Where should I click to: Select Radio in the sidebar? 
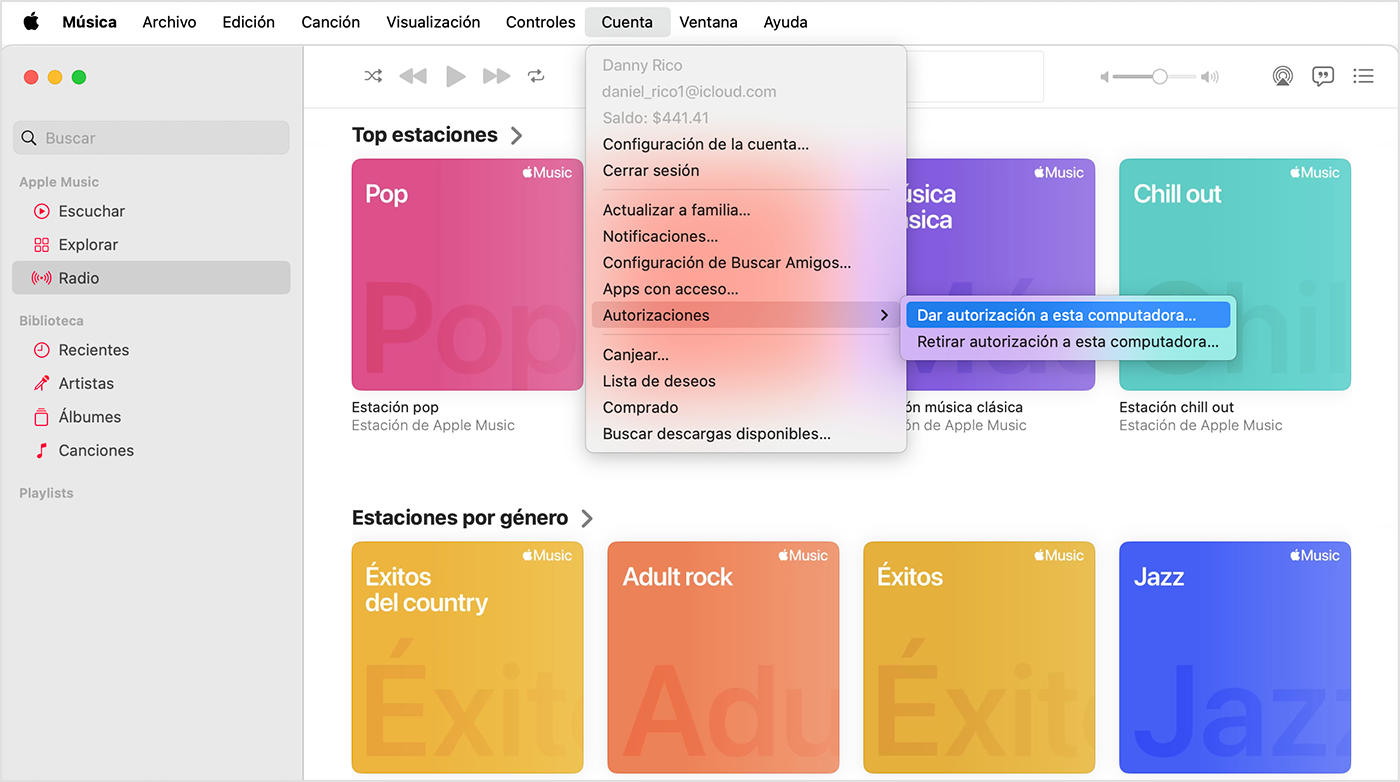click(151, 278)
